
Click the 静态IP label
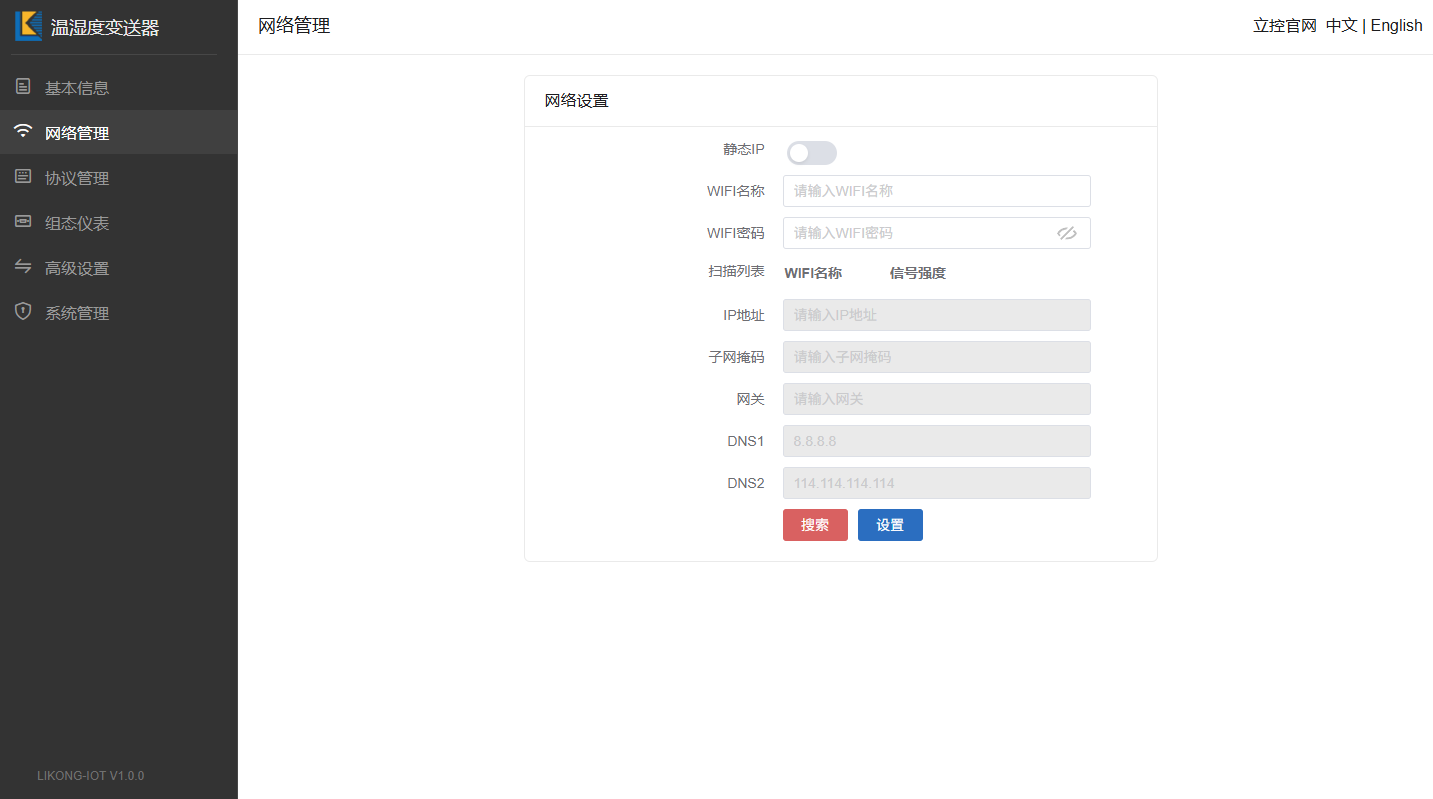(x=744, y=149)
